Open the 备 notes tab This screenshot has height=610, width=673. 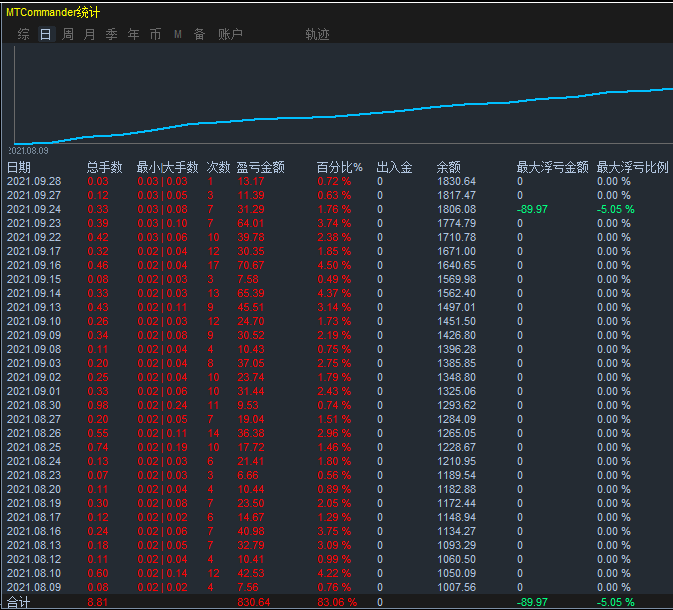[199, 34]
